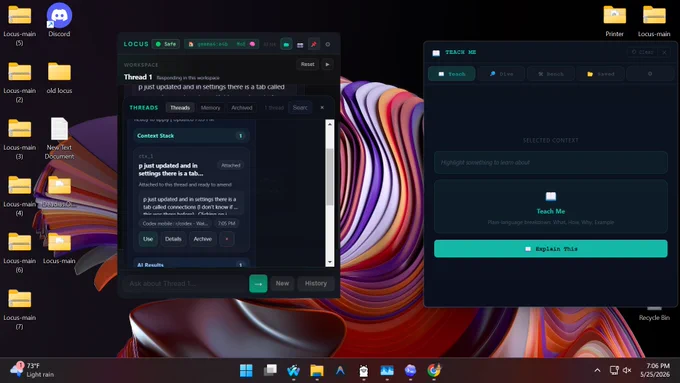680x383 pixels.
Task: Open New Text Document on desktop
Action: pos(59,138)
